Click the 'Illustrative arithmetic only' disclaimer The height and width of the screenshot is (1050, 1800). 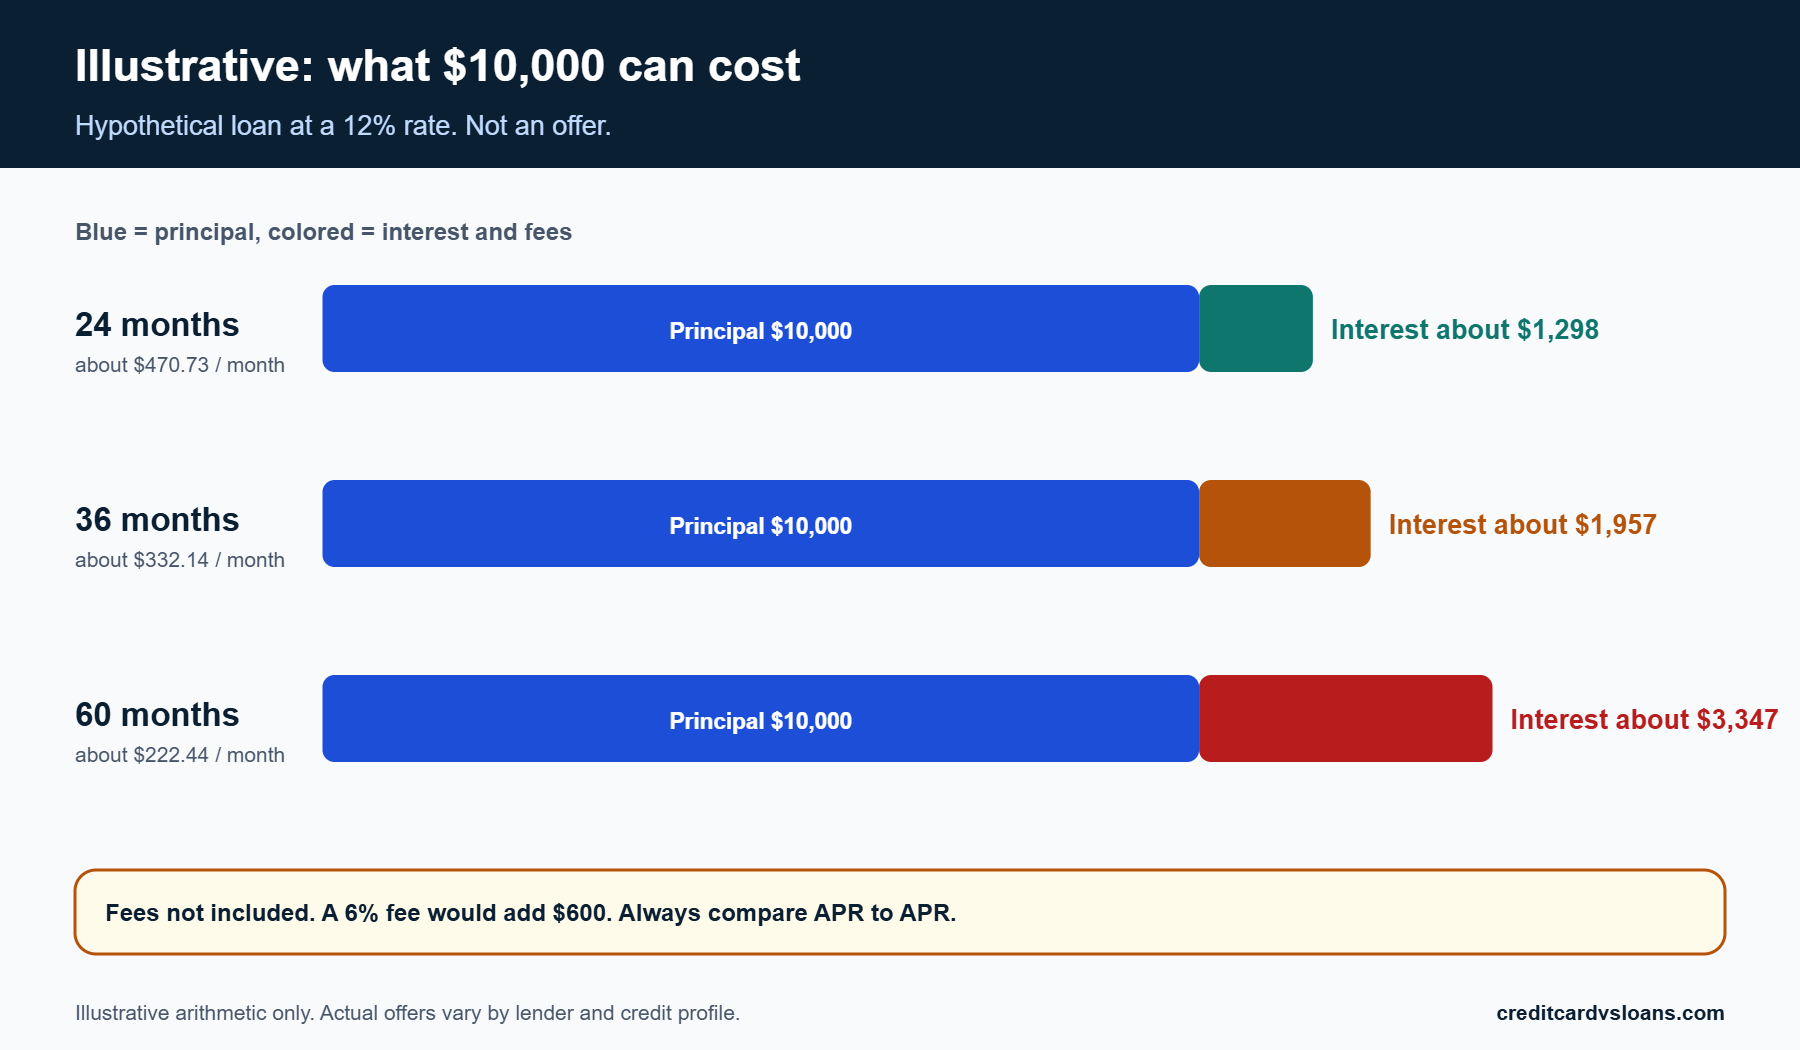(407, 1013)
